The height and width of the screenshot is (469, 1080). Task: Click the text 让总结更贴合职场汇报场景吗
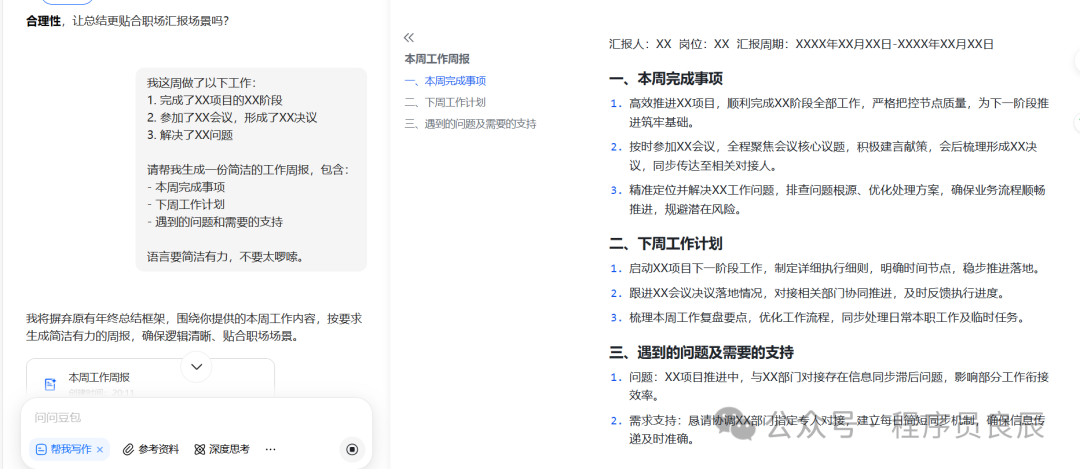click(x=150, y=21)
